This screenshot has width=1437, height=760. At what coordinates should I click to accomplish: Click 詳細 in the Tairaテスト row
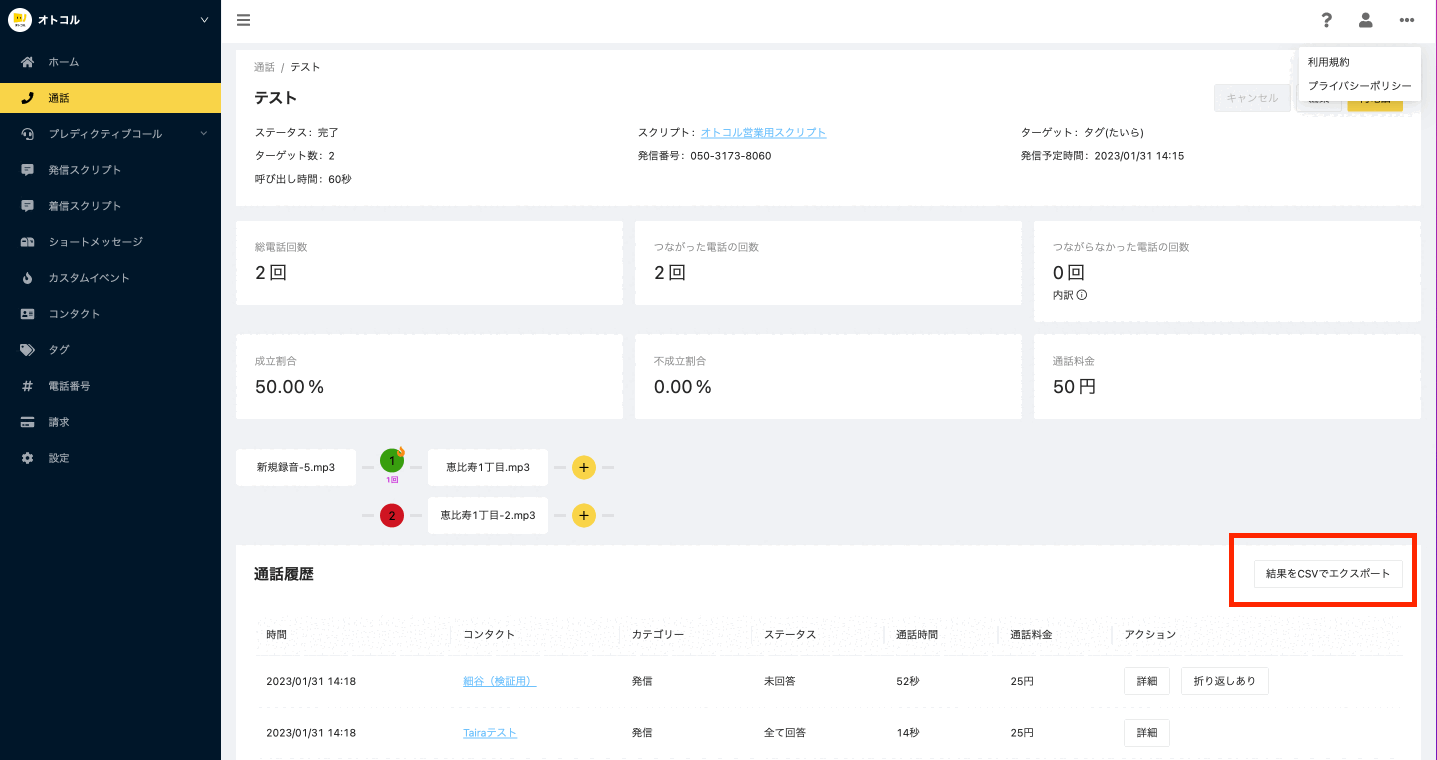point(1147,733)
